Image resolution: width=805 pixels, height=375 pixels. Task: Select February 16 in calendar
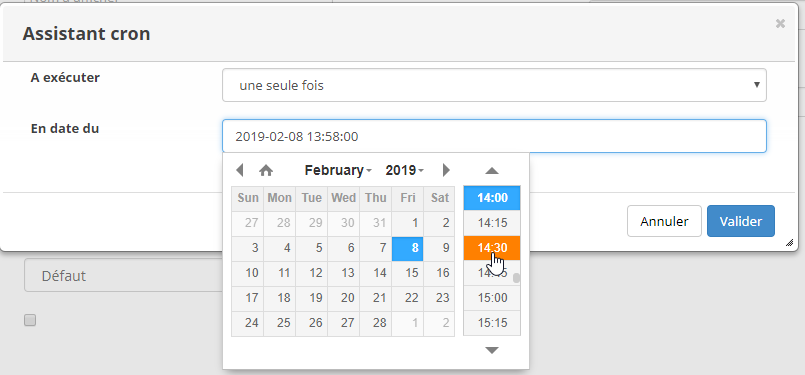pyautogui.click(x=439, y=274)
